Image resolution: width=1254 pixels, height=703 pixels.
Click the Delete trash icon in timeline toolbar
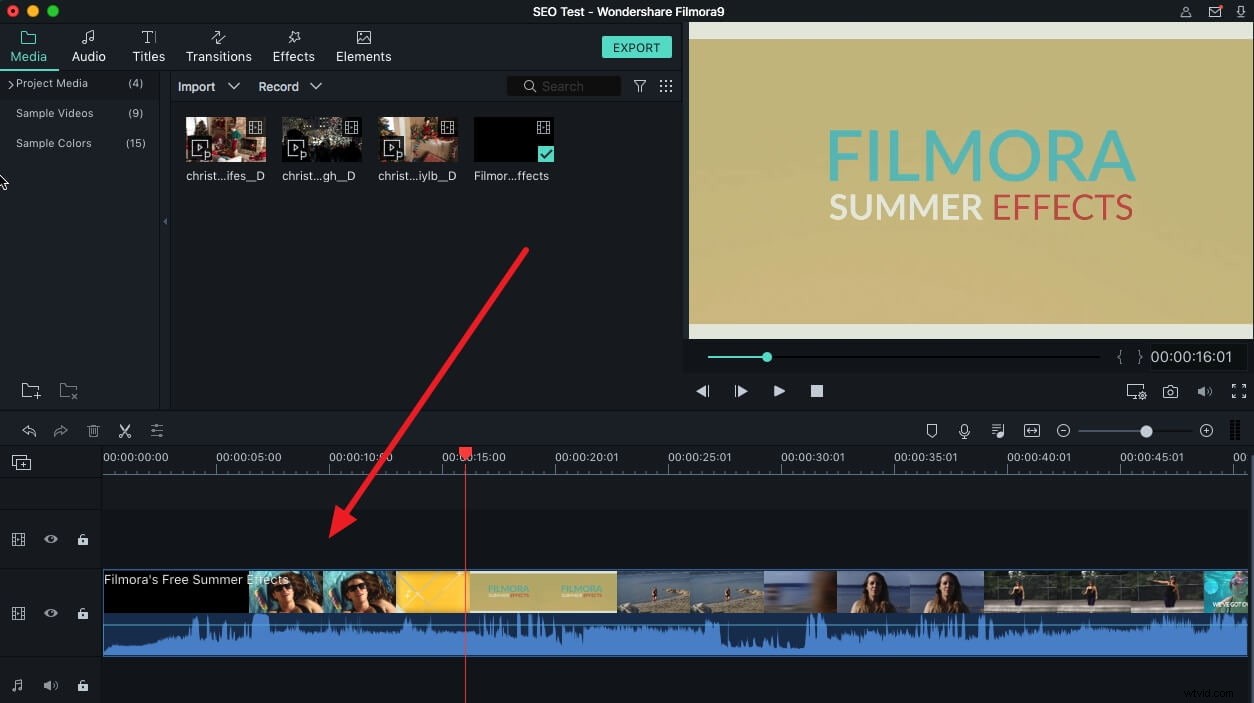point(93,430)
